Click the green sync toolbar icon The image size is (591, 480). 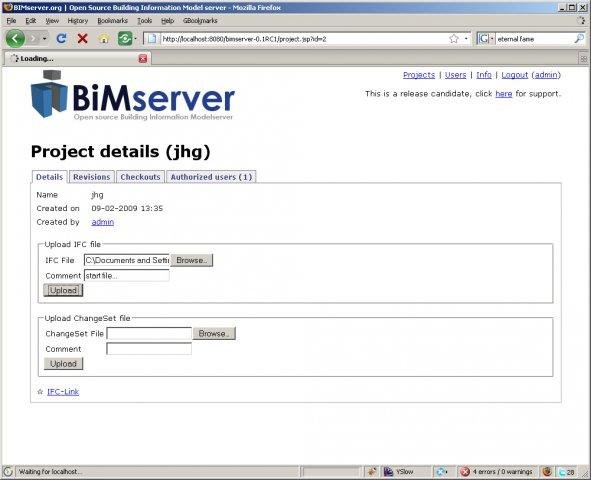pos(125,38)
